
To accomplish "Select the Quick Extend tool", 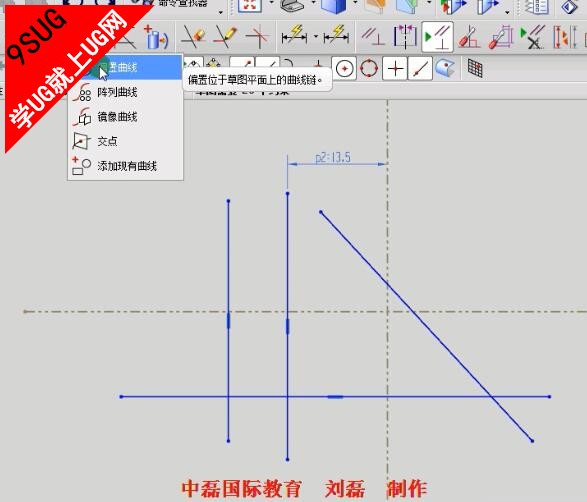I will [x=225, y=37].
